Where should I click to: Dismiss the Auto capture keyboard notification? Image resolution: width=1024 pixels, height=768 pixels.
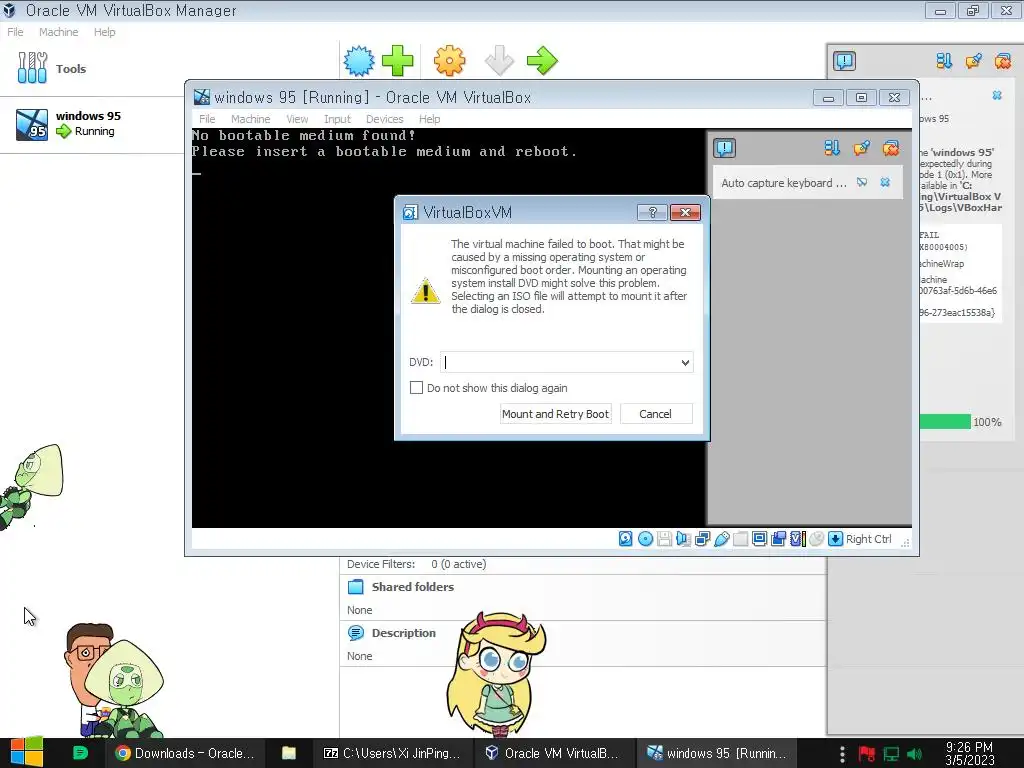pos(885,182)
